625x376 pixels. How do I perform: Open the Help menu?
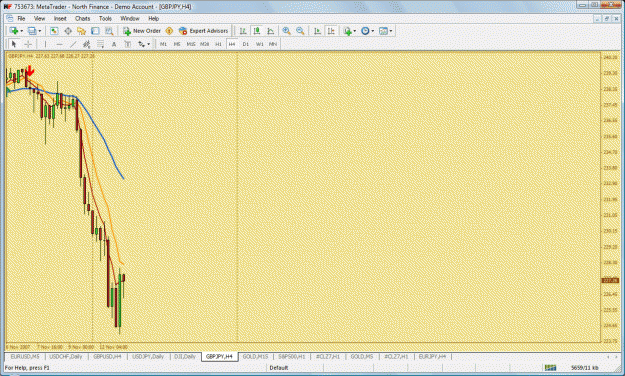tap(153, 19)
